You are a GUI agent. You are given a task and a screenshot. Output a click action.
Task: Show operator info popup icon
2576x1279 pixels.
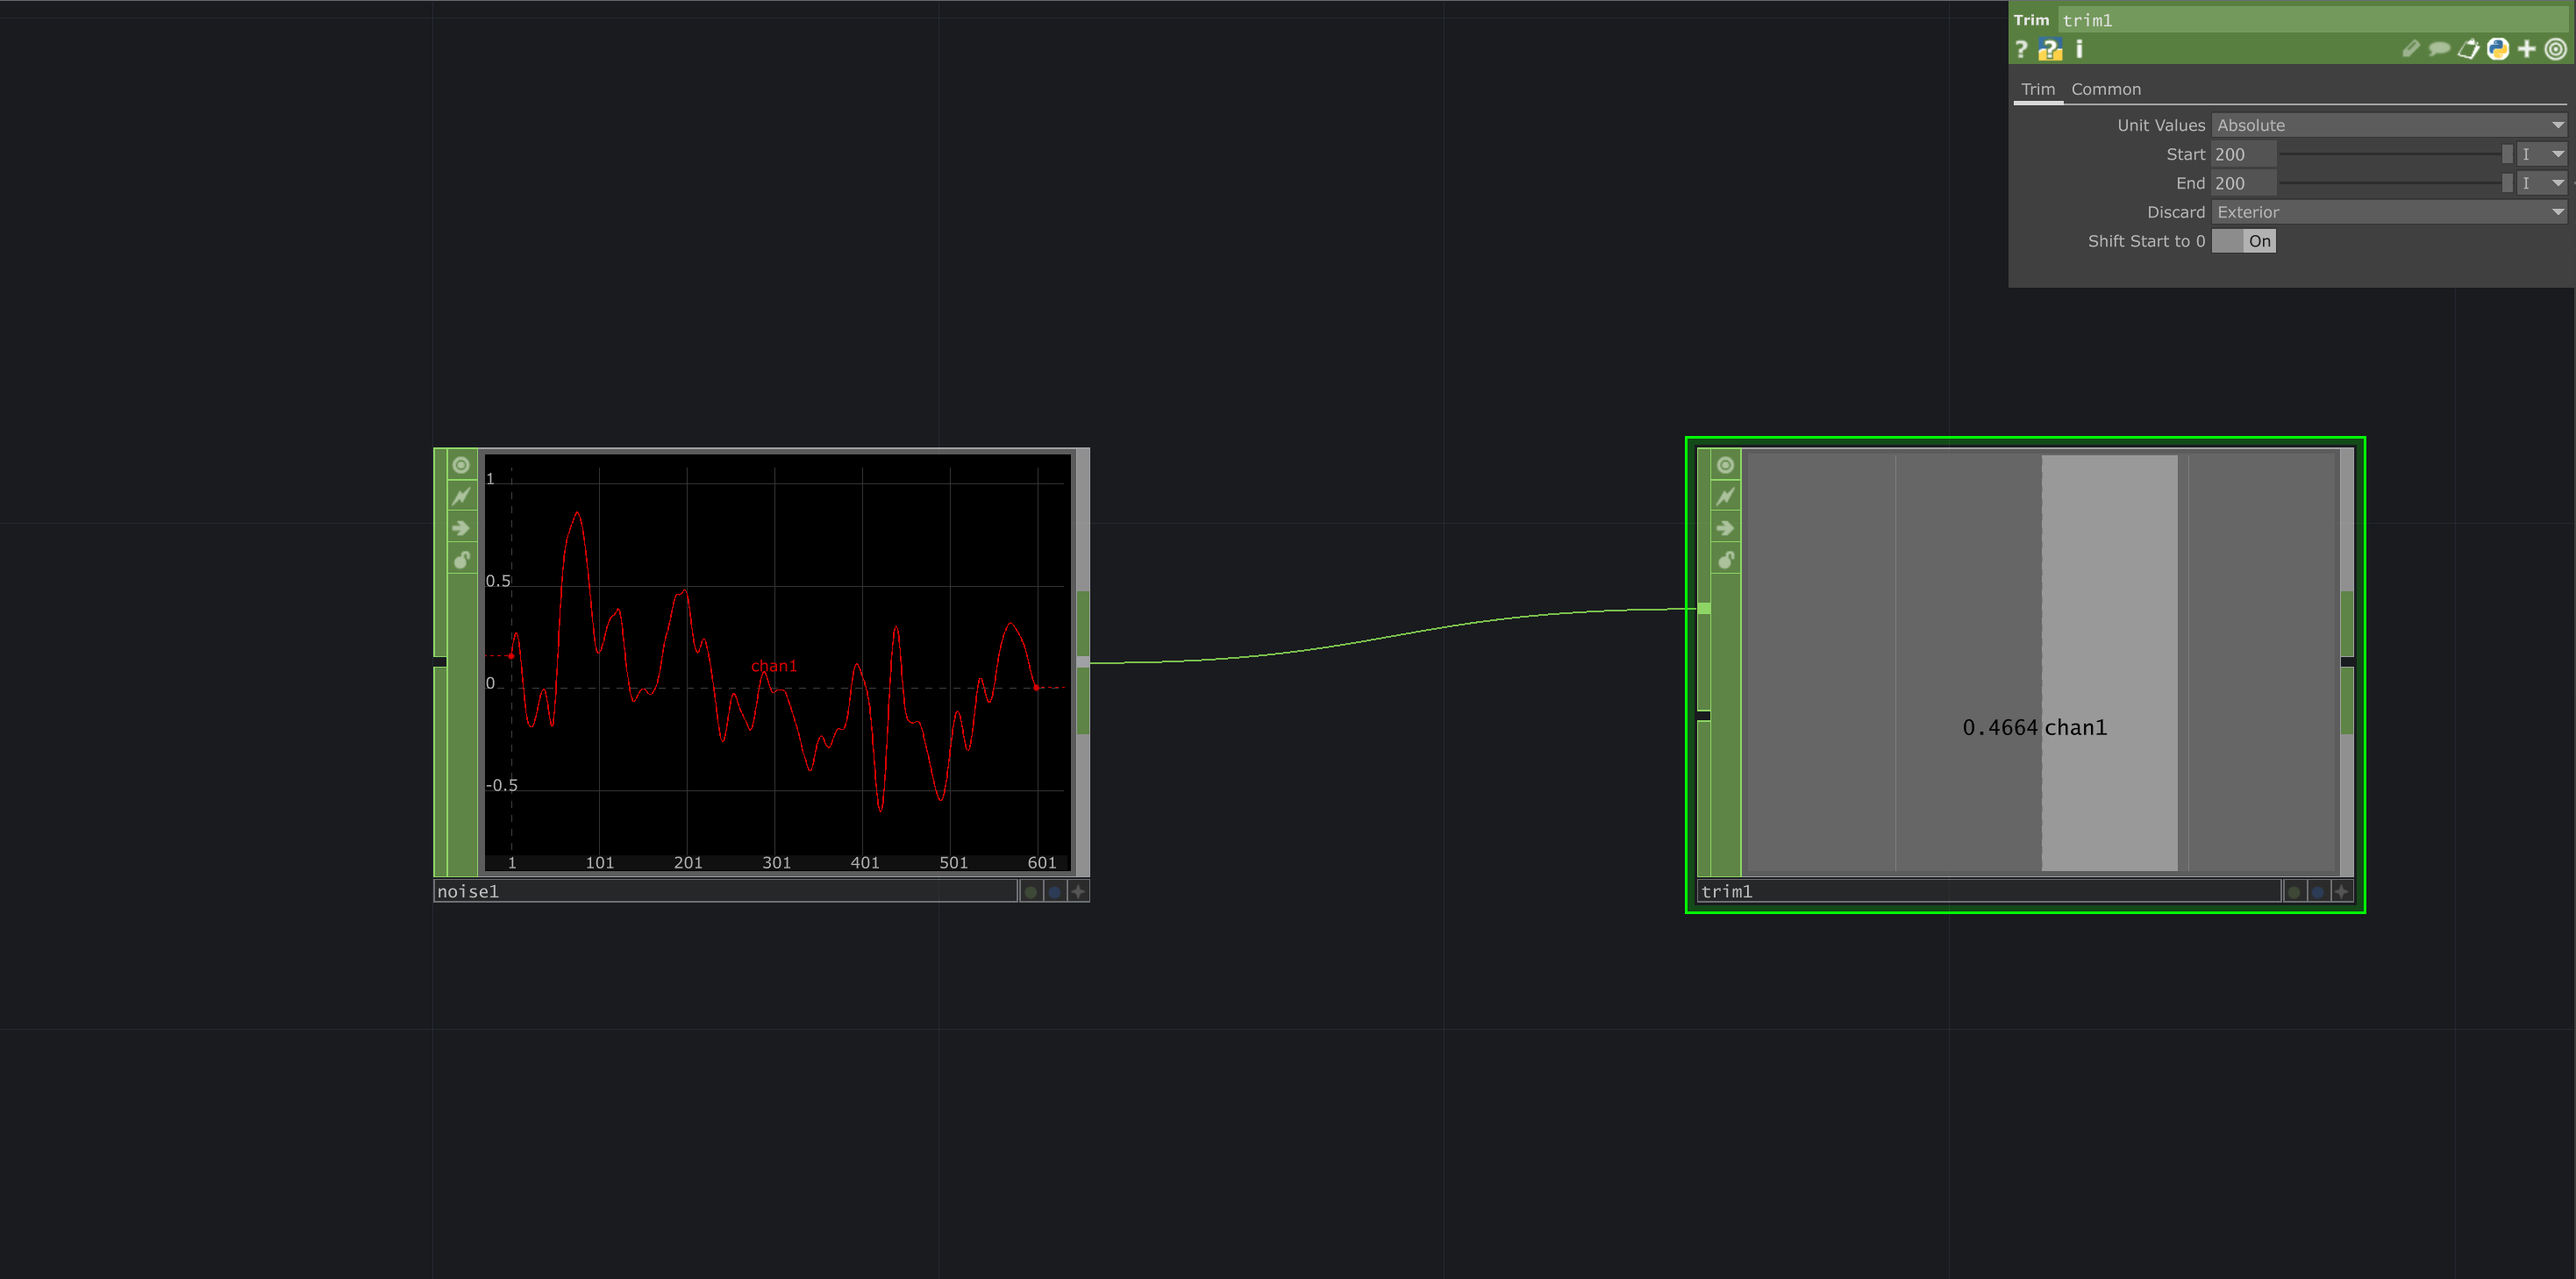click(x=2079, y=49)
